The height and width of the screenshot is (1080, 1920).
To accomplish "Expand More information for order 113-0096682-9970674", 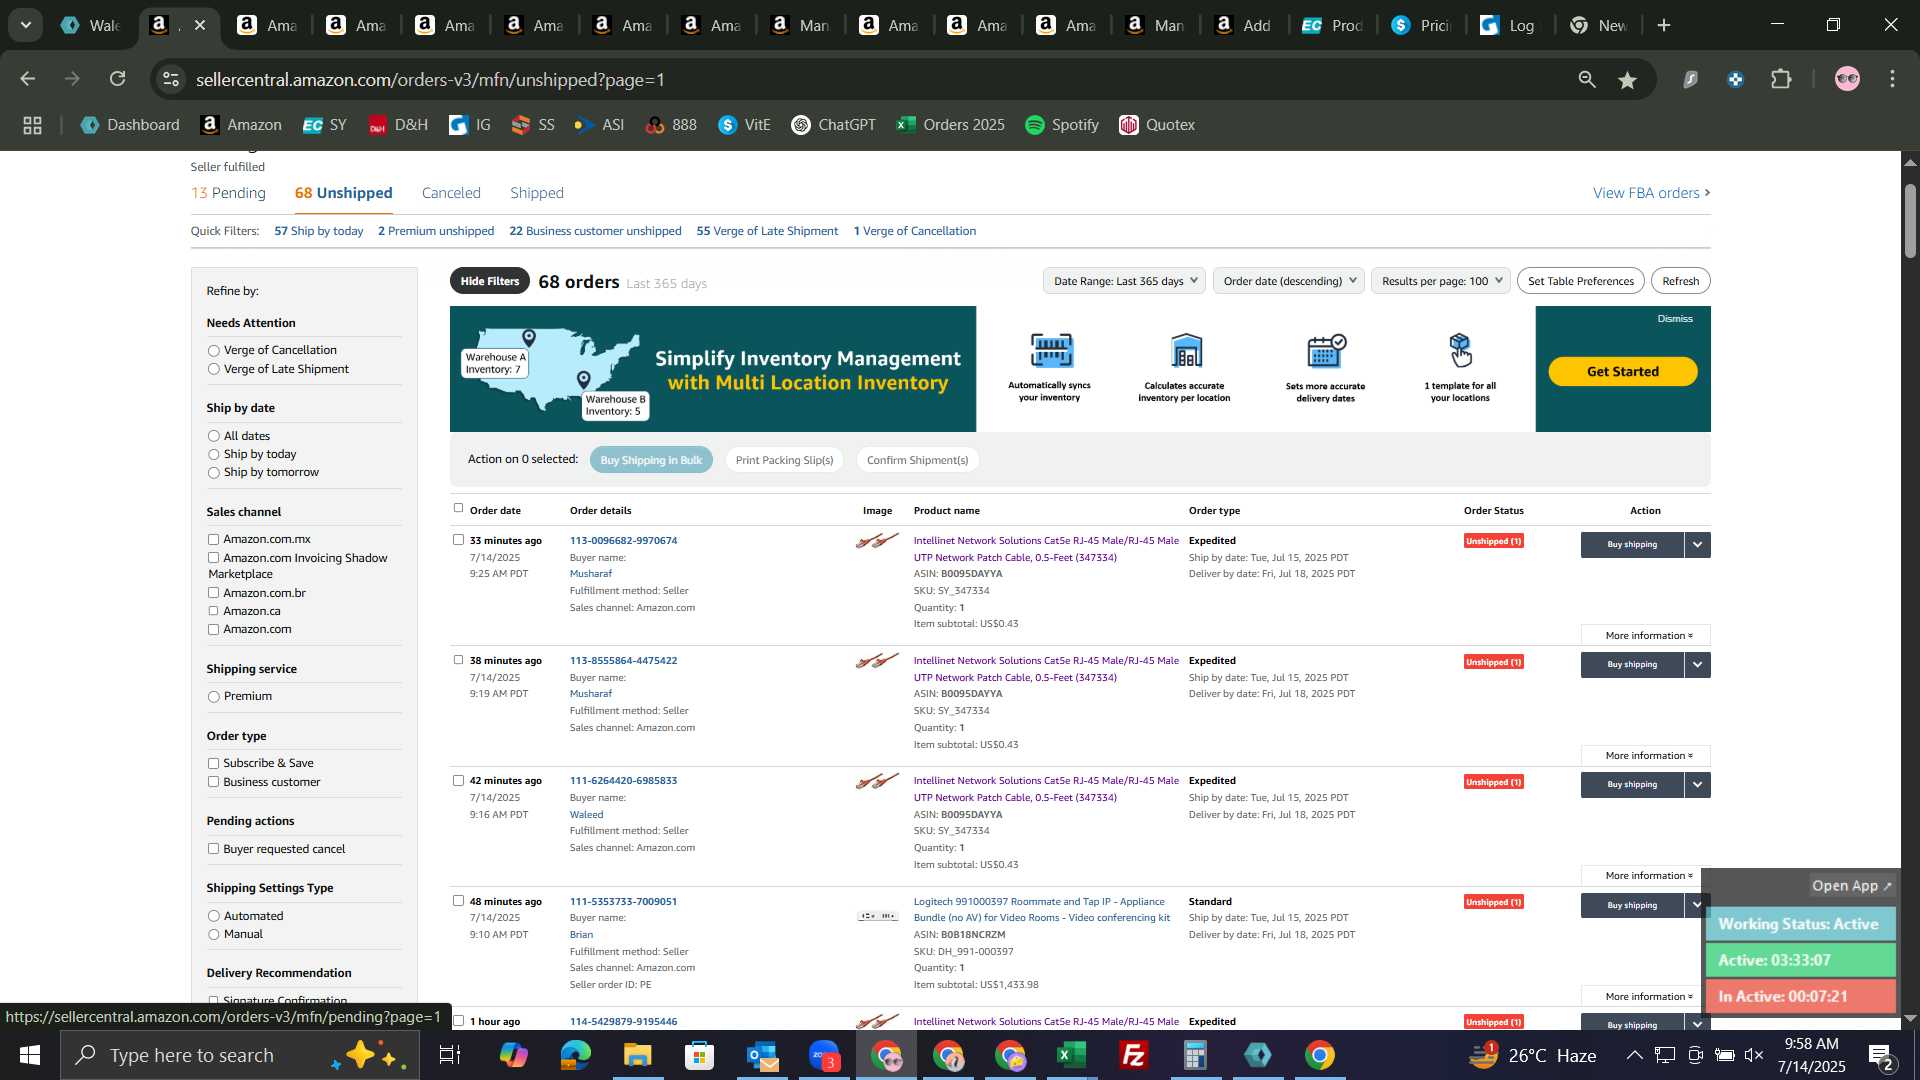I will [1646, 636].
